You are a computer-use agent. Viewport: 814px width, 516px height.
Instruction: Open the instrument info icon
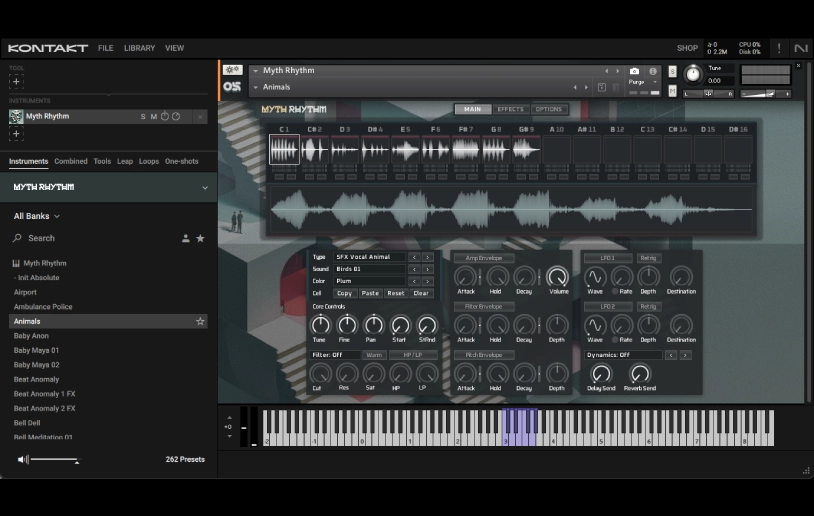[x=653, y=71]
